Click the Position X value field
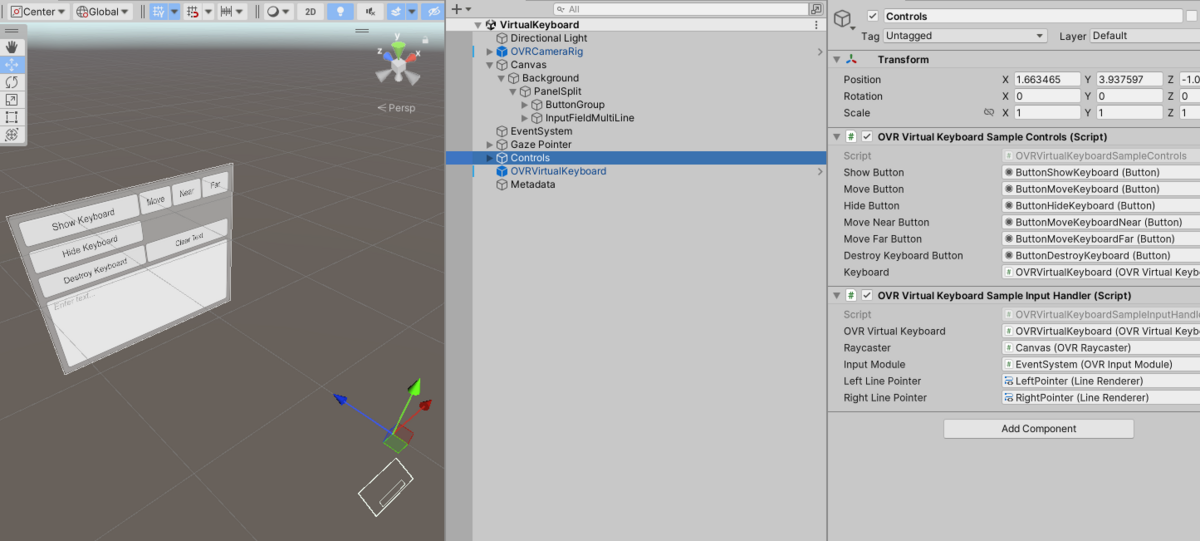This screenshot has width=1200, height=541. 1046,79
